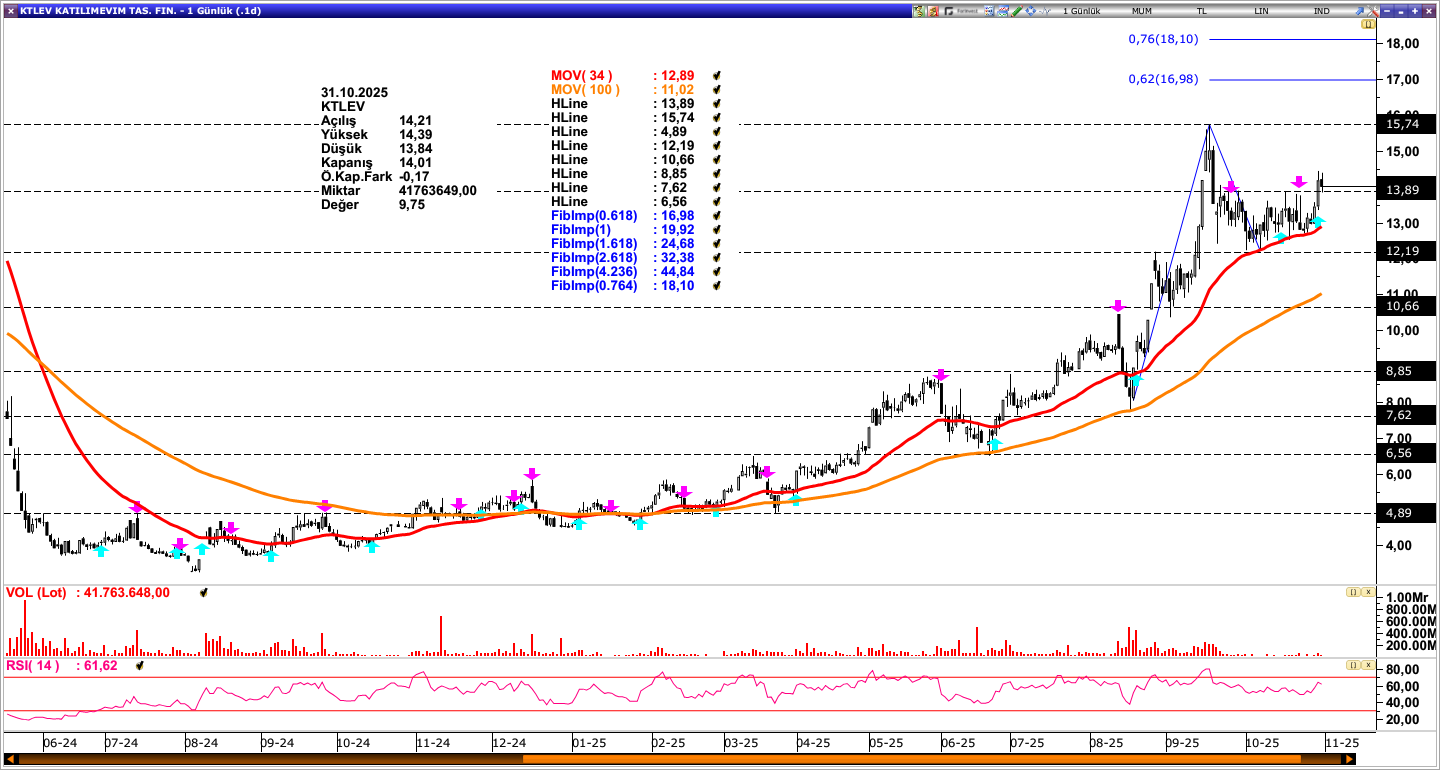Screen dimensions: 1440x770
Task: Open the TL currency selector
Action: (x=1201, y=10)
